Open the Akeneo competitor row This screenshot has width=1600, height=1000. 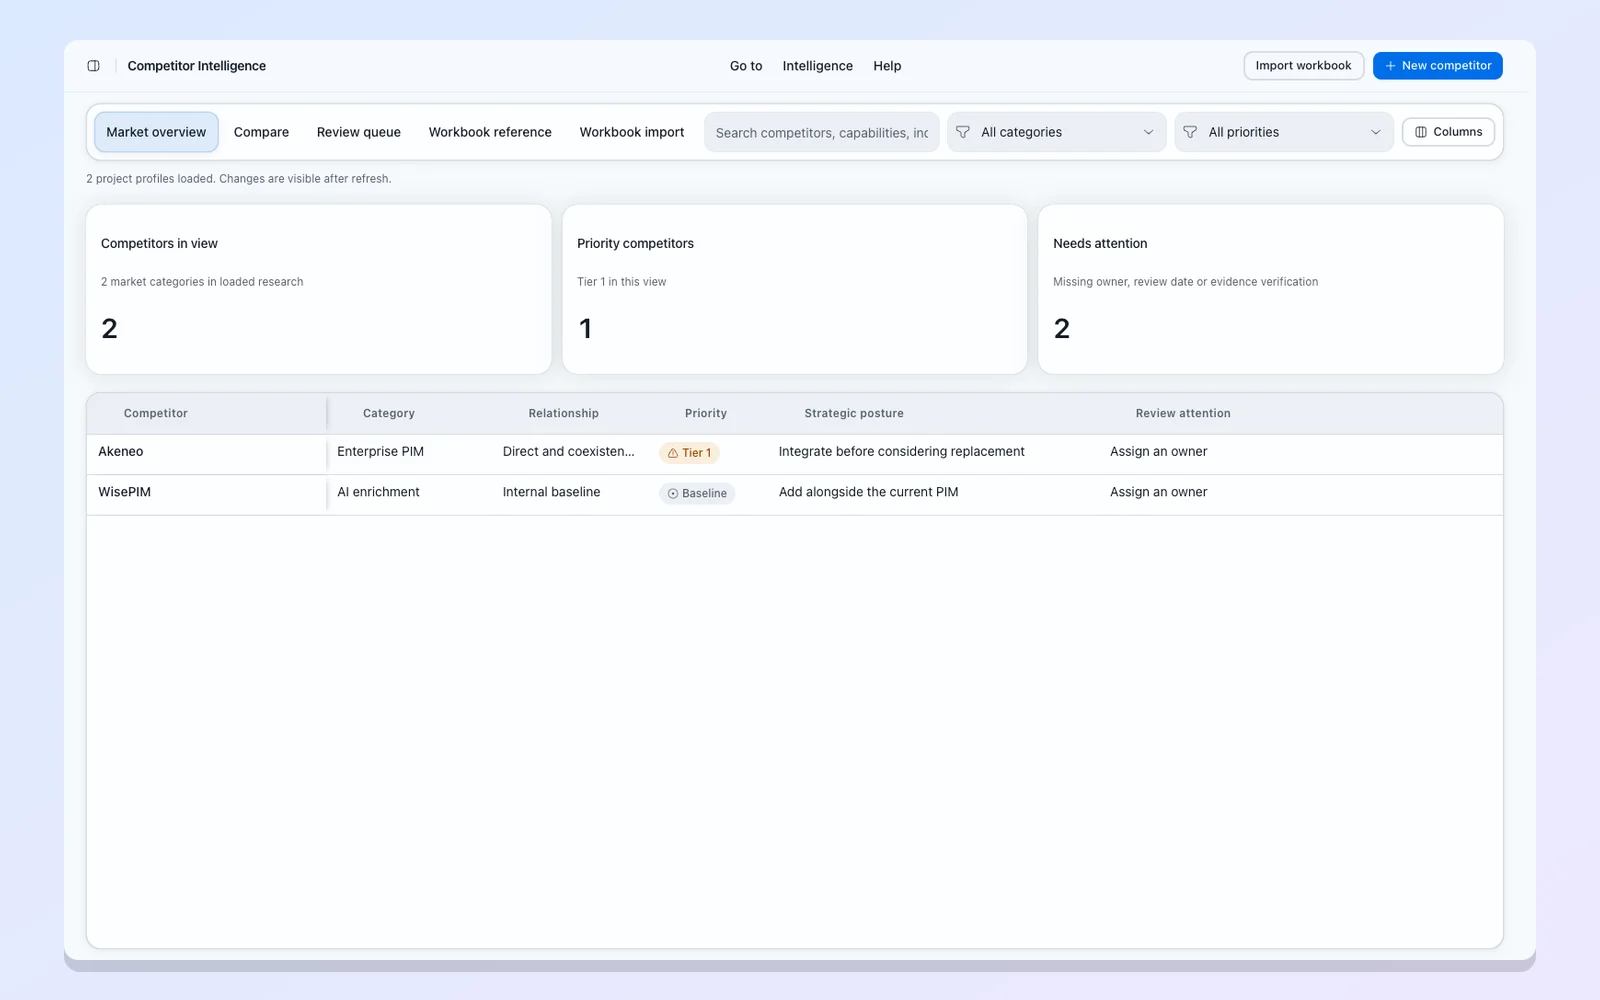click(x=794, y=454)
